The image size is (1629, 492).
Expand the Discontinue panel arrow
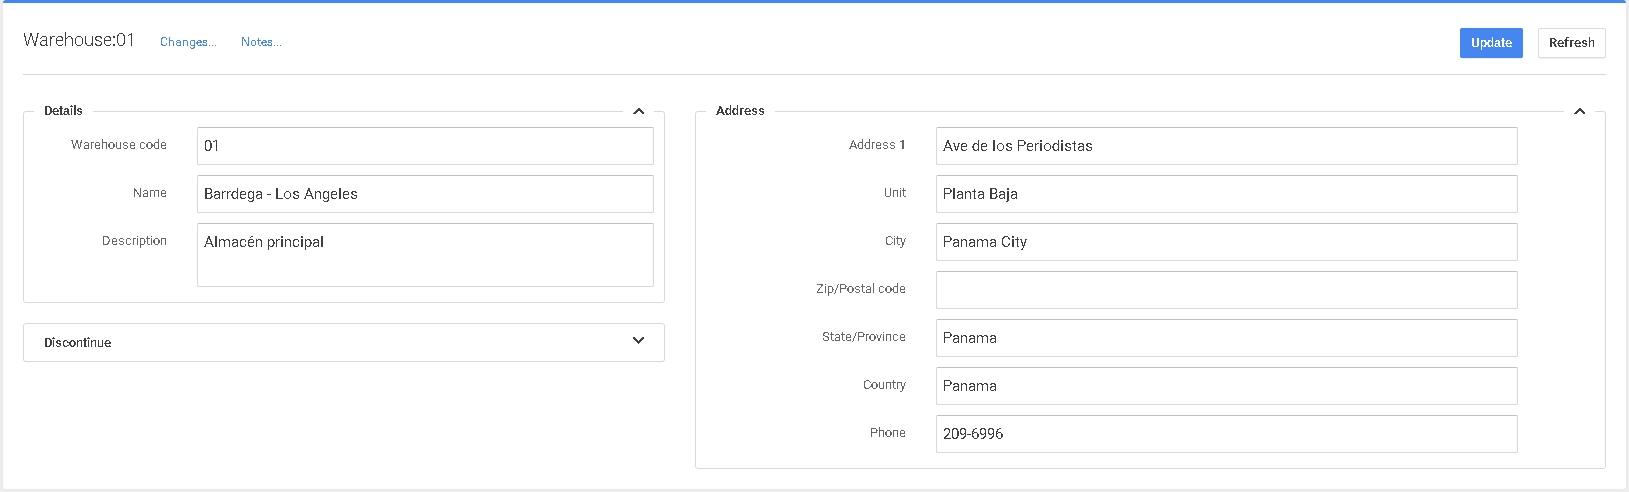click(x=638, y=341)
